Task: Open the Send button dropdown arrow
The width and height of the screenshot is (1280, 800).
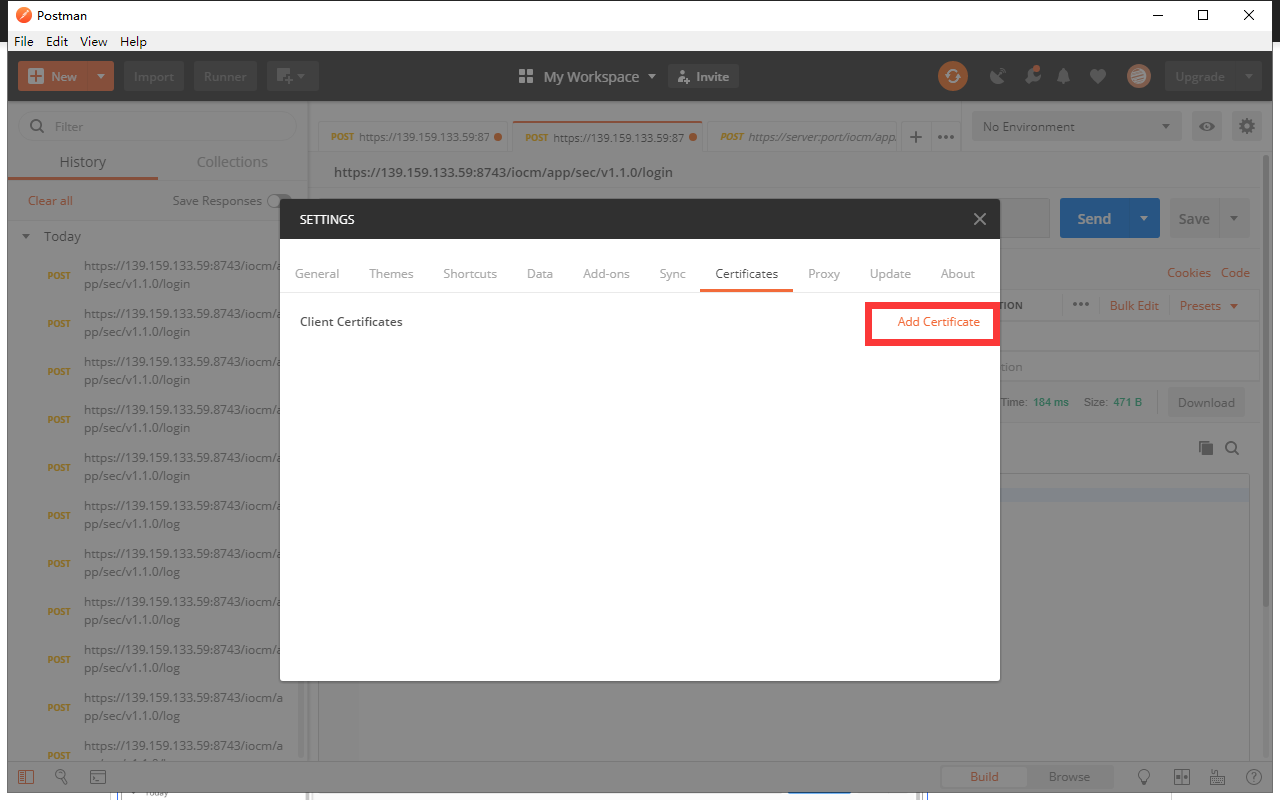Action: click(1144, 218)
